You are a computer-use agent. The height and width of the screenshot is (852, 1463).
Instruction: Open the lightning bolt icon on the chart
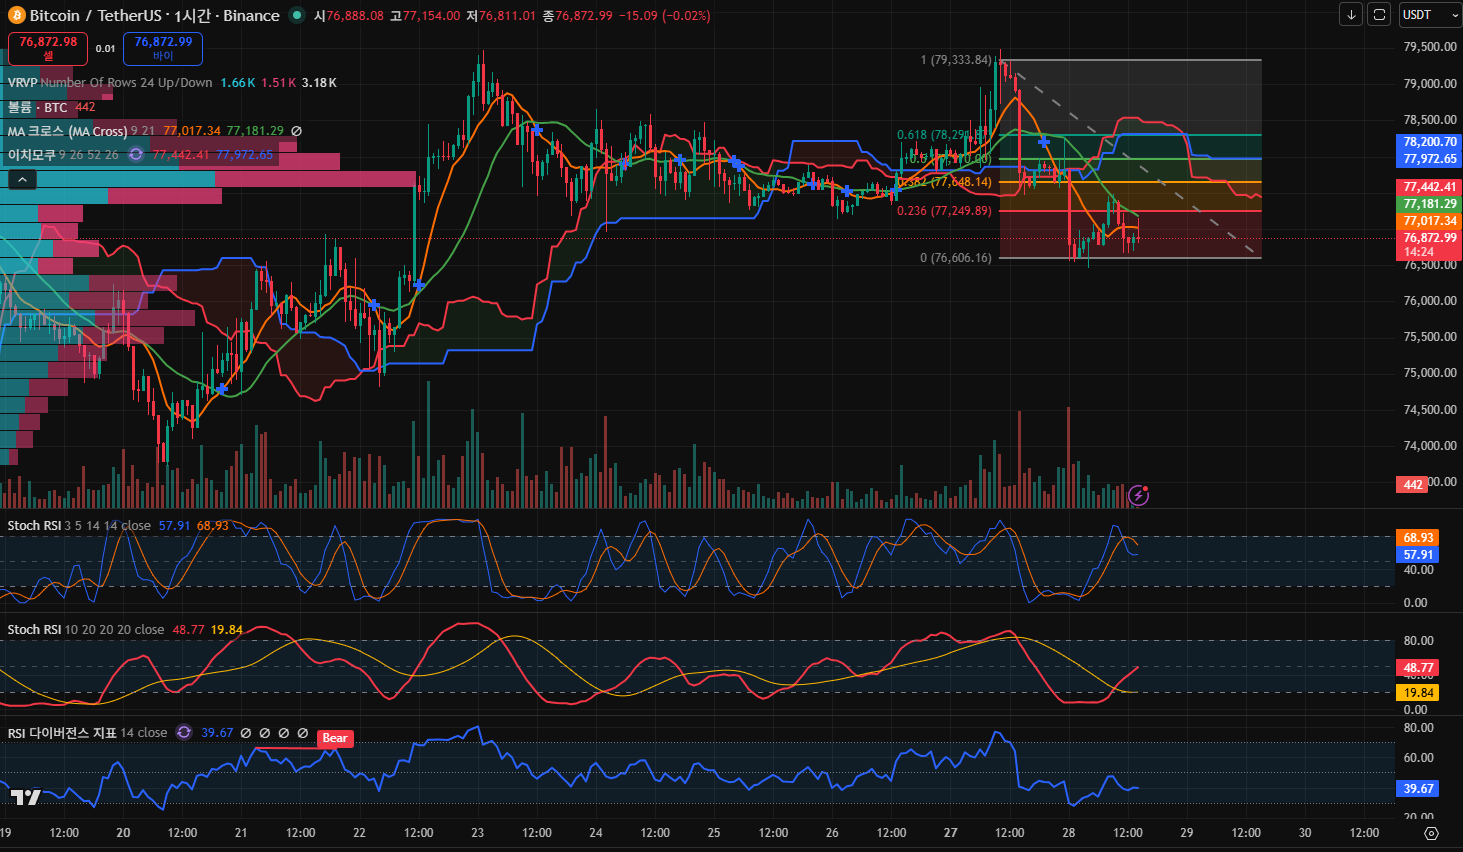coord(1138,495)
